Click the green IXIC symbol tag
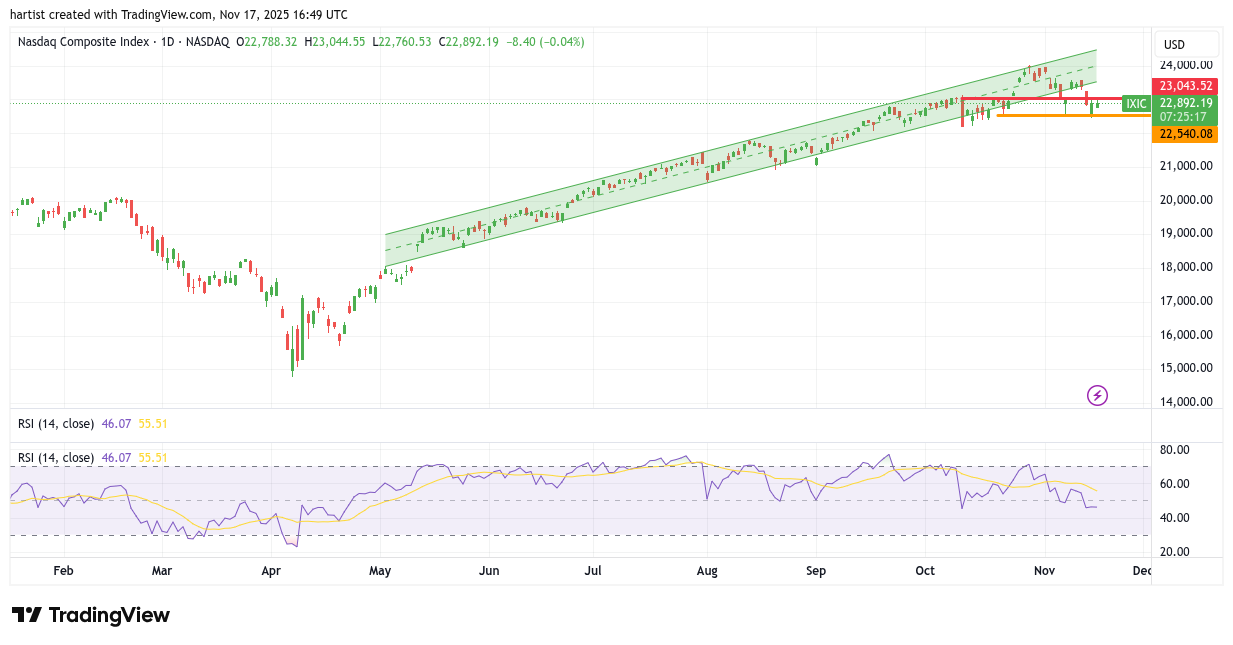Image resolution: width=1233 pixels, height=645 pixels. tap(1136, 104)
